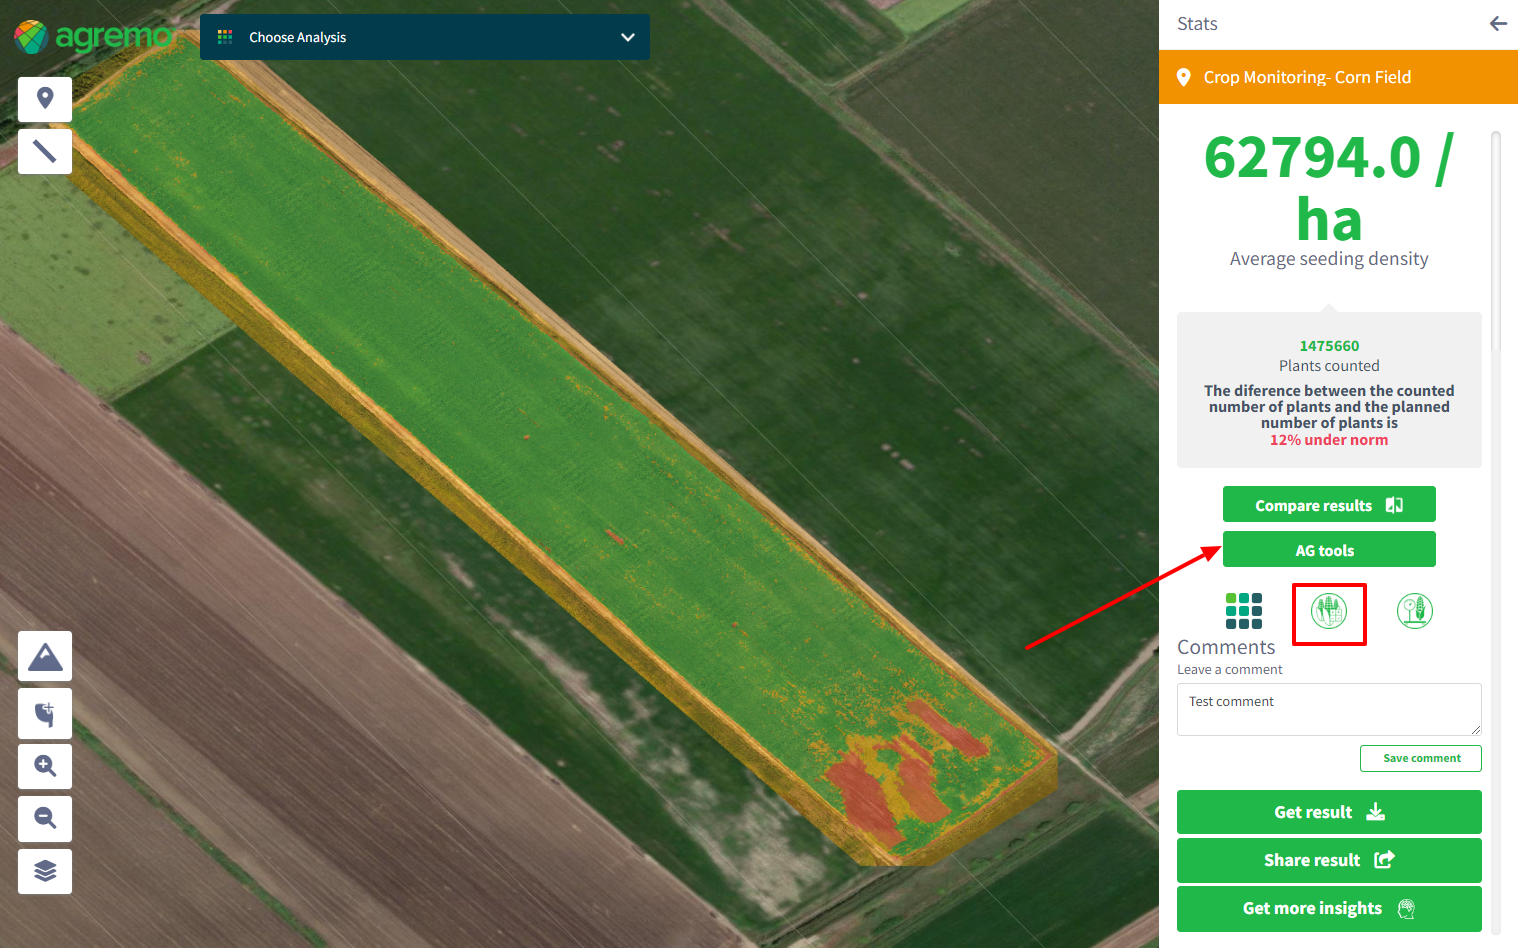This screenshot has width=1518, height=948.
Task: Click the add field shape icon
Action: tap(45, 714)
